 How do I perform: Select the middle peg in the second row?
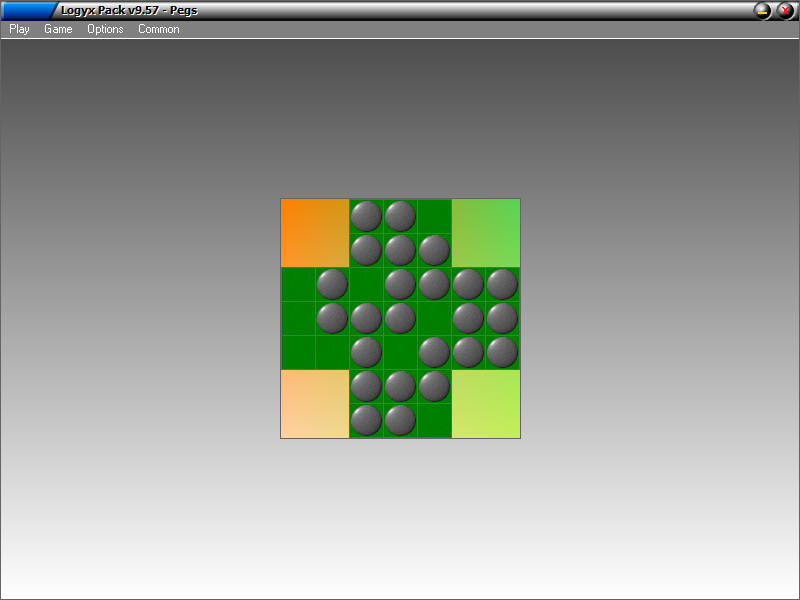(x=401, y=251)
